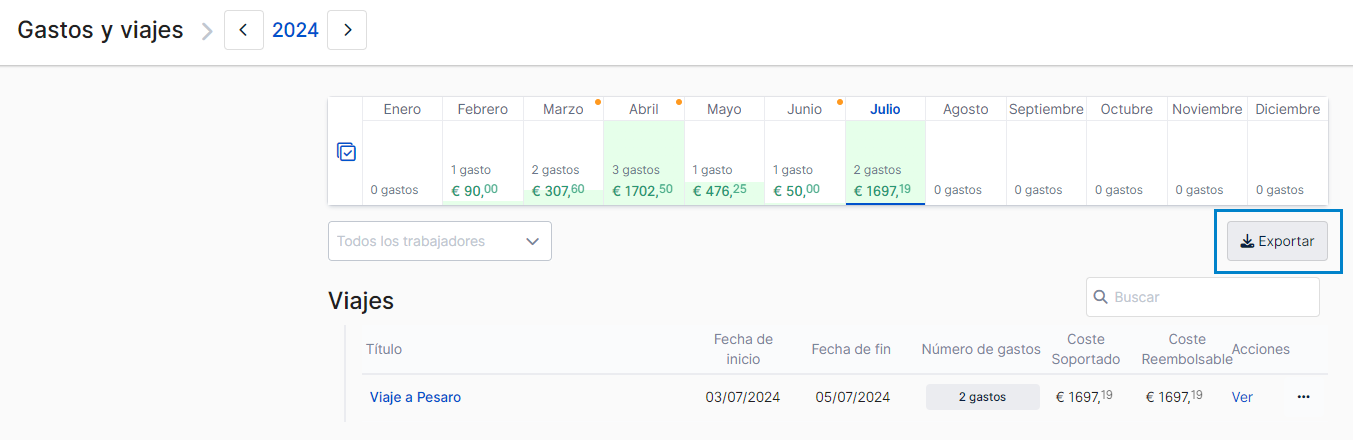The width and height of the screenshot is (1353, 440).
Task: Click the Ver action link
Action: (1242, 397)
